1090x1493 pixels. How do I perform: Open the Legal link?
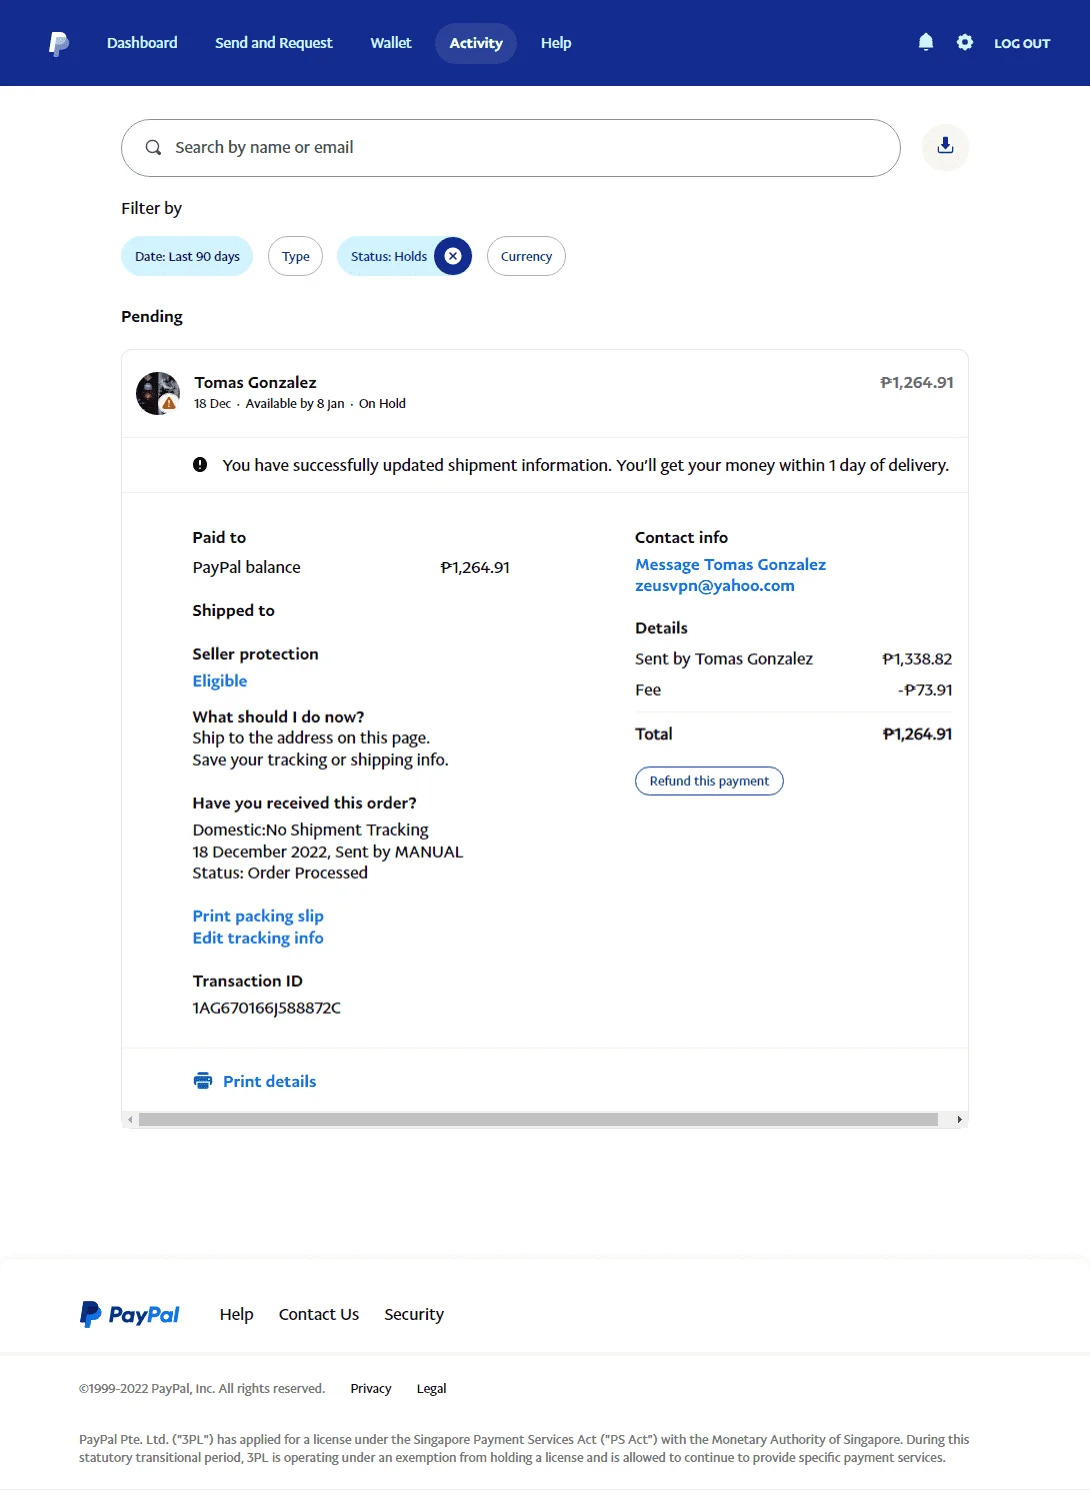(x=432, y=1388)
